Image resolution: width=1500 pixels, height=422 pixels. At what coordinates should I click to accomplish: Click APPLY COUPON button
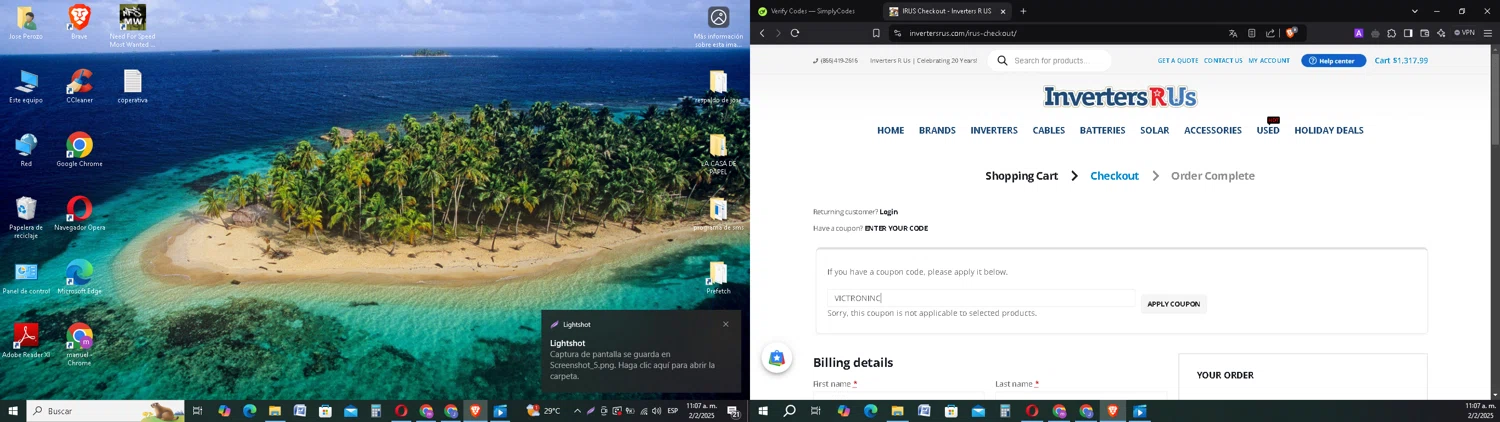[1173, 304]
